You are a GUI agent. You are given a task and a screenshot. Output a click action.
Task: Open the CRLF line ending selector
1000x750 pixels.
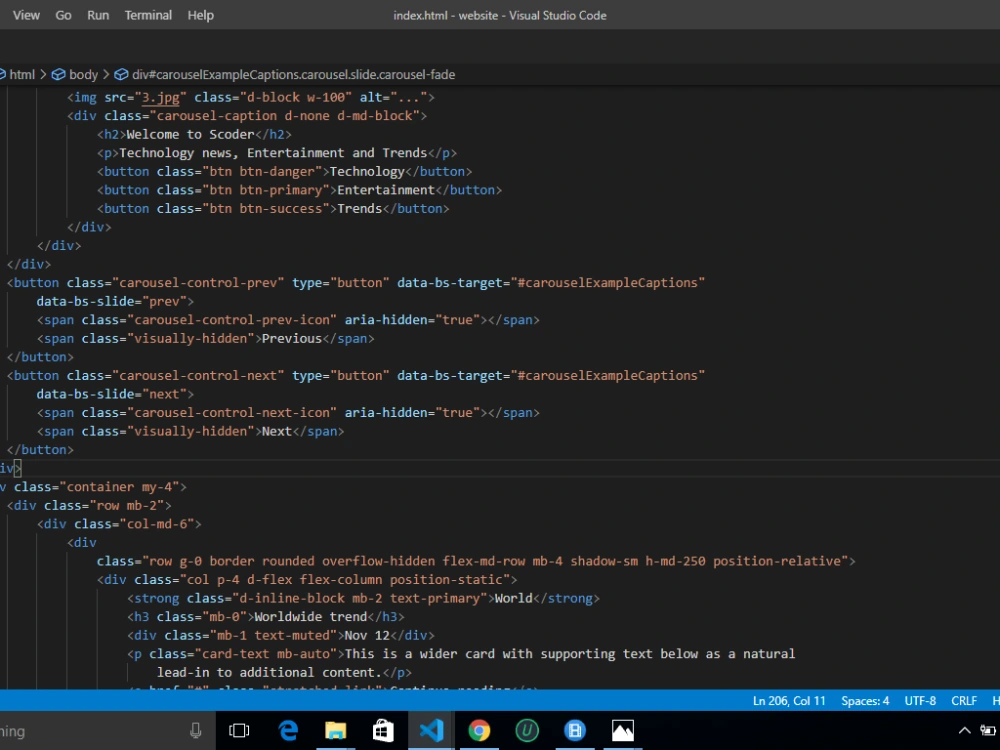(963, 700)
